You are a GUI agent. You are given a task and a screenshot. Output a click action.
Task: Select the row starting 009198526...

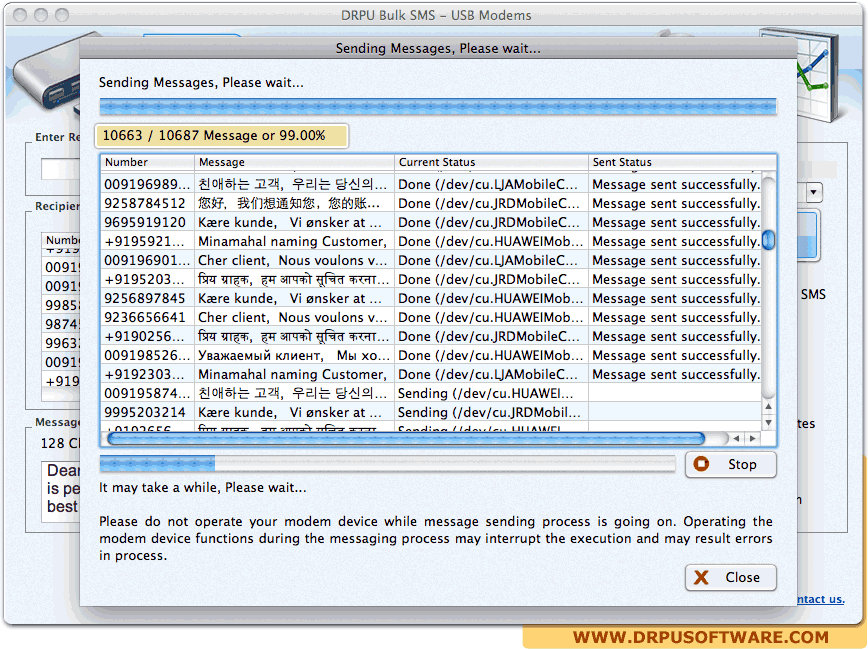pyautogui.click(x=431, y=355)
